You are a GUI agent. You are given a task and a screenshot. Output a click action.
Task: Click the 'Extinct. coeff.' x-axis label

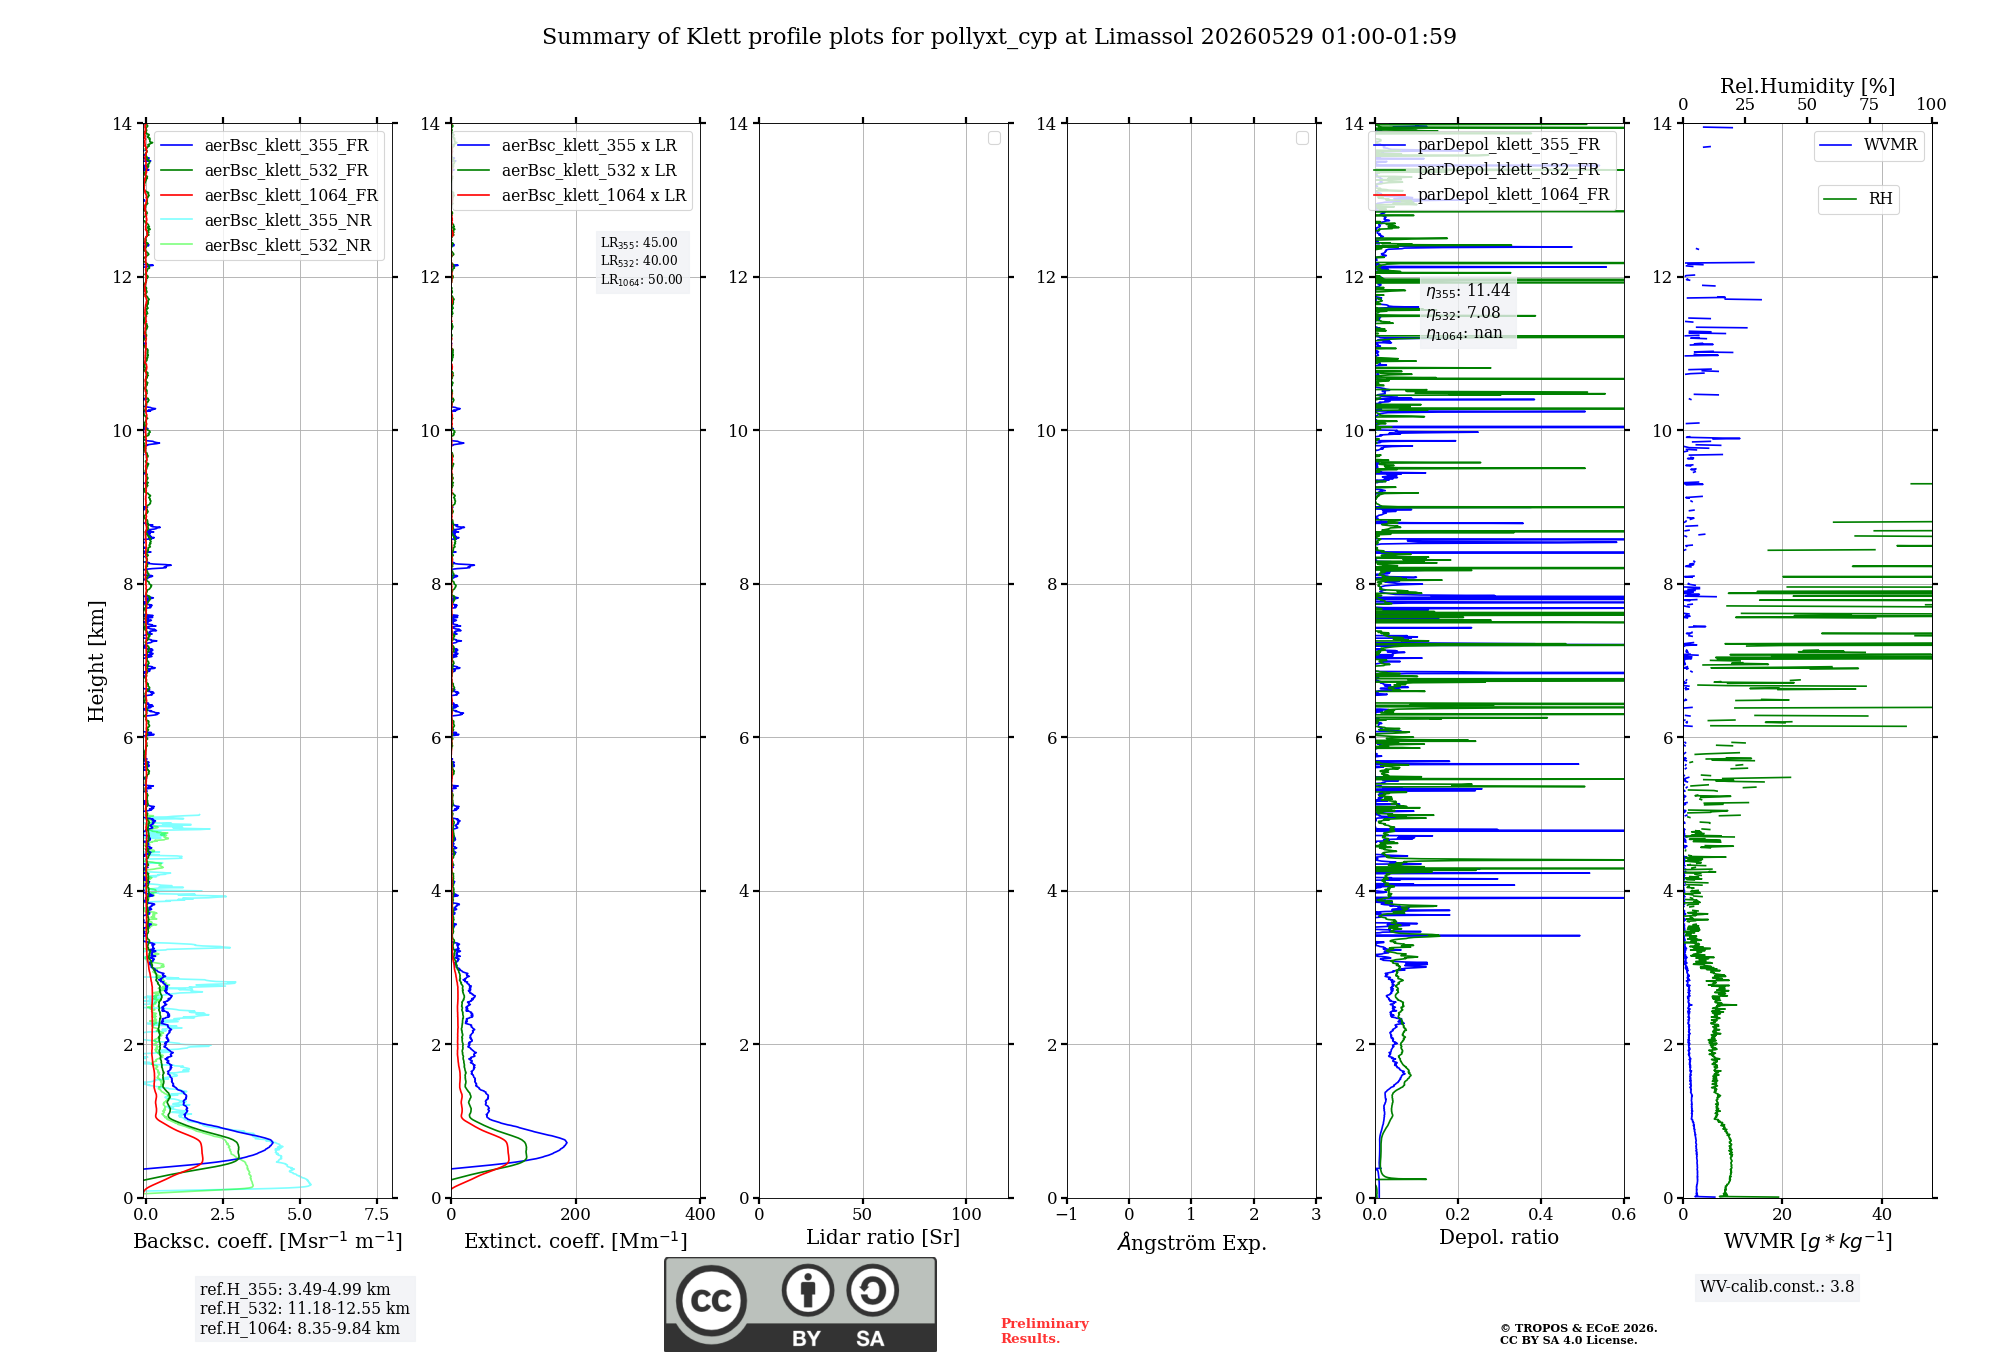tap(576, 1241)
